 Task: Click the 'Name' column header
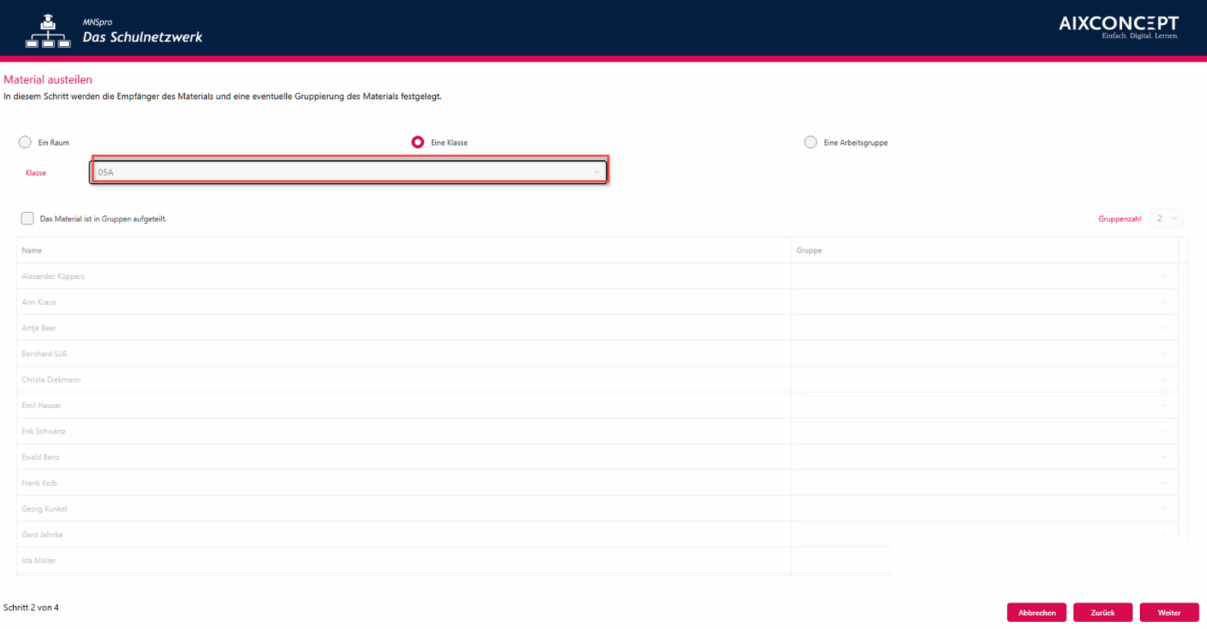[x=32, y=250]
